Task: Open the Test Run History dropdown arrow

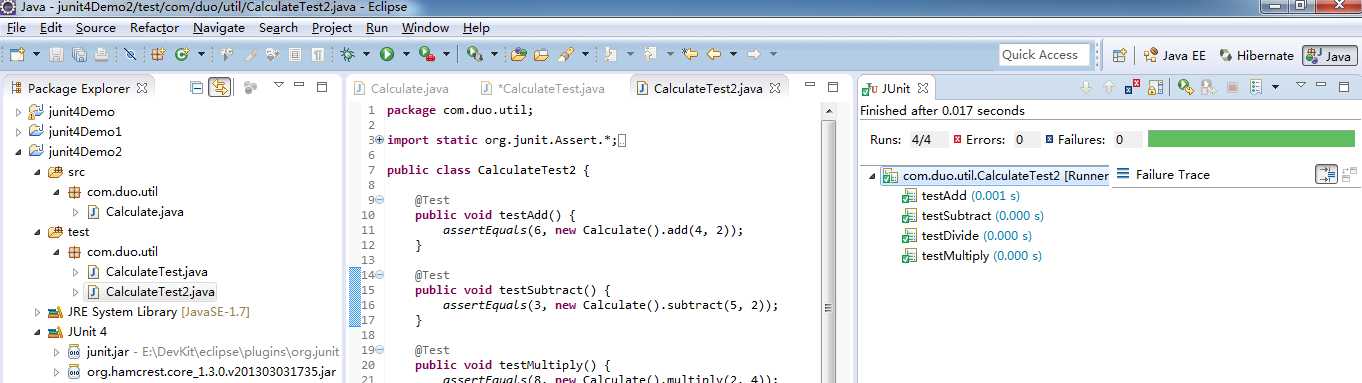Action: 1275,88
